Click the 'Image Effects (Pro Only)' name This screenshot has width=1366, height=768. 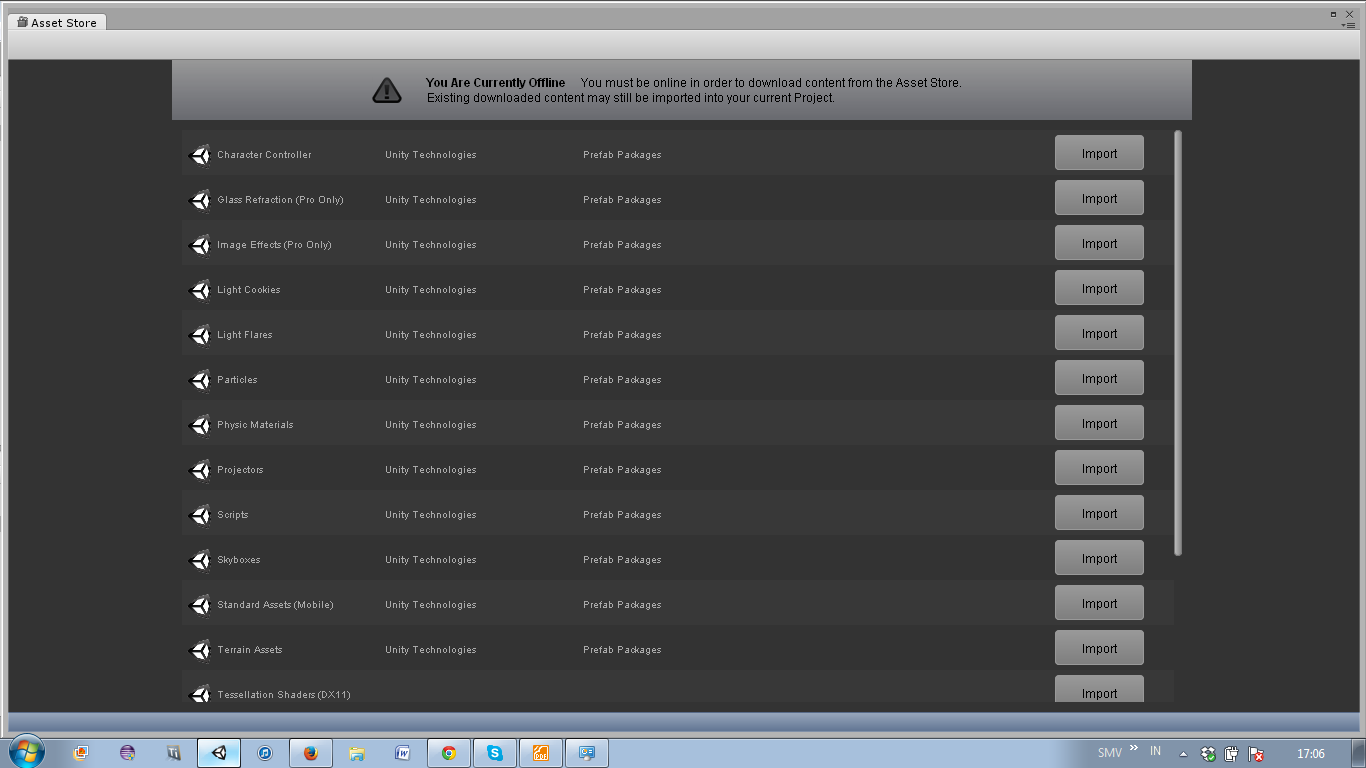pos(274,245)
